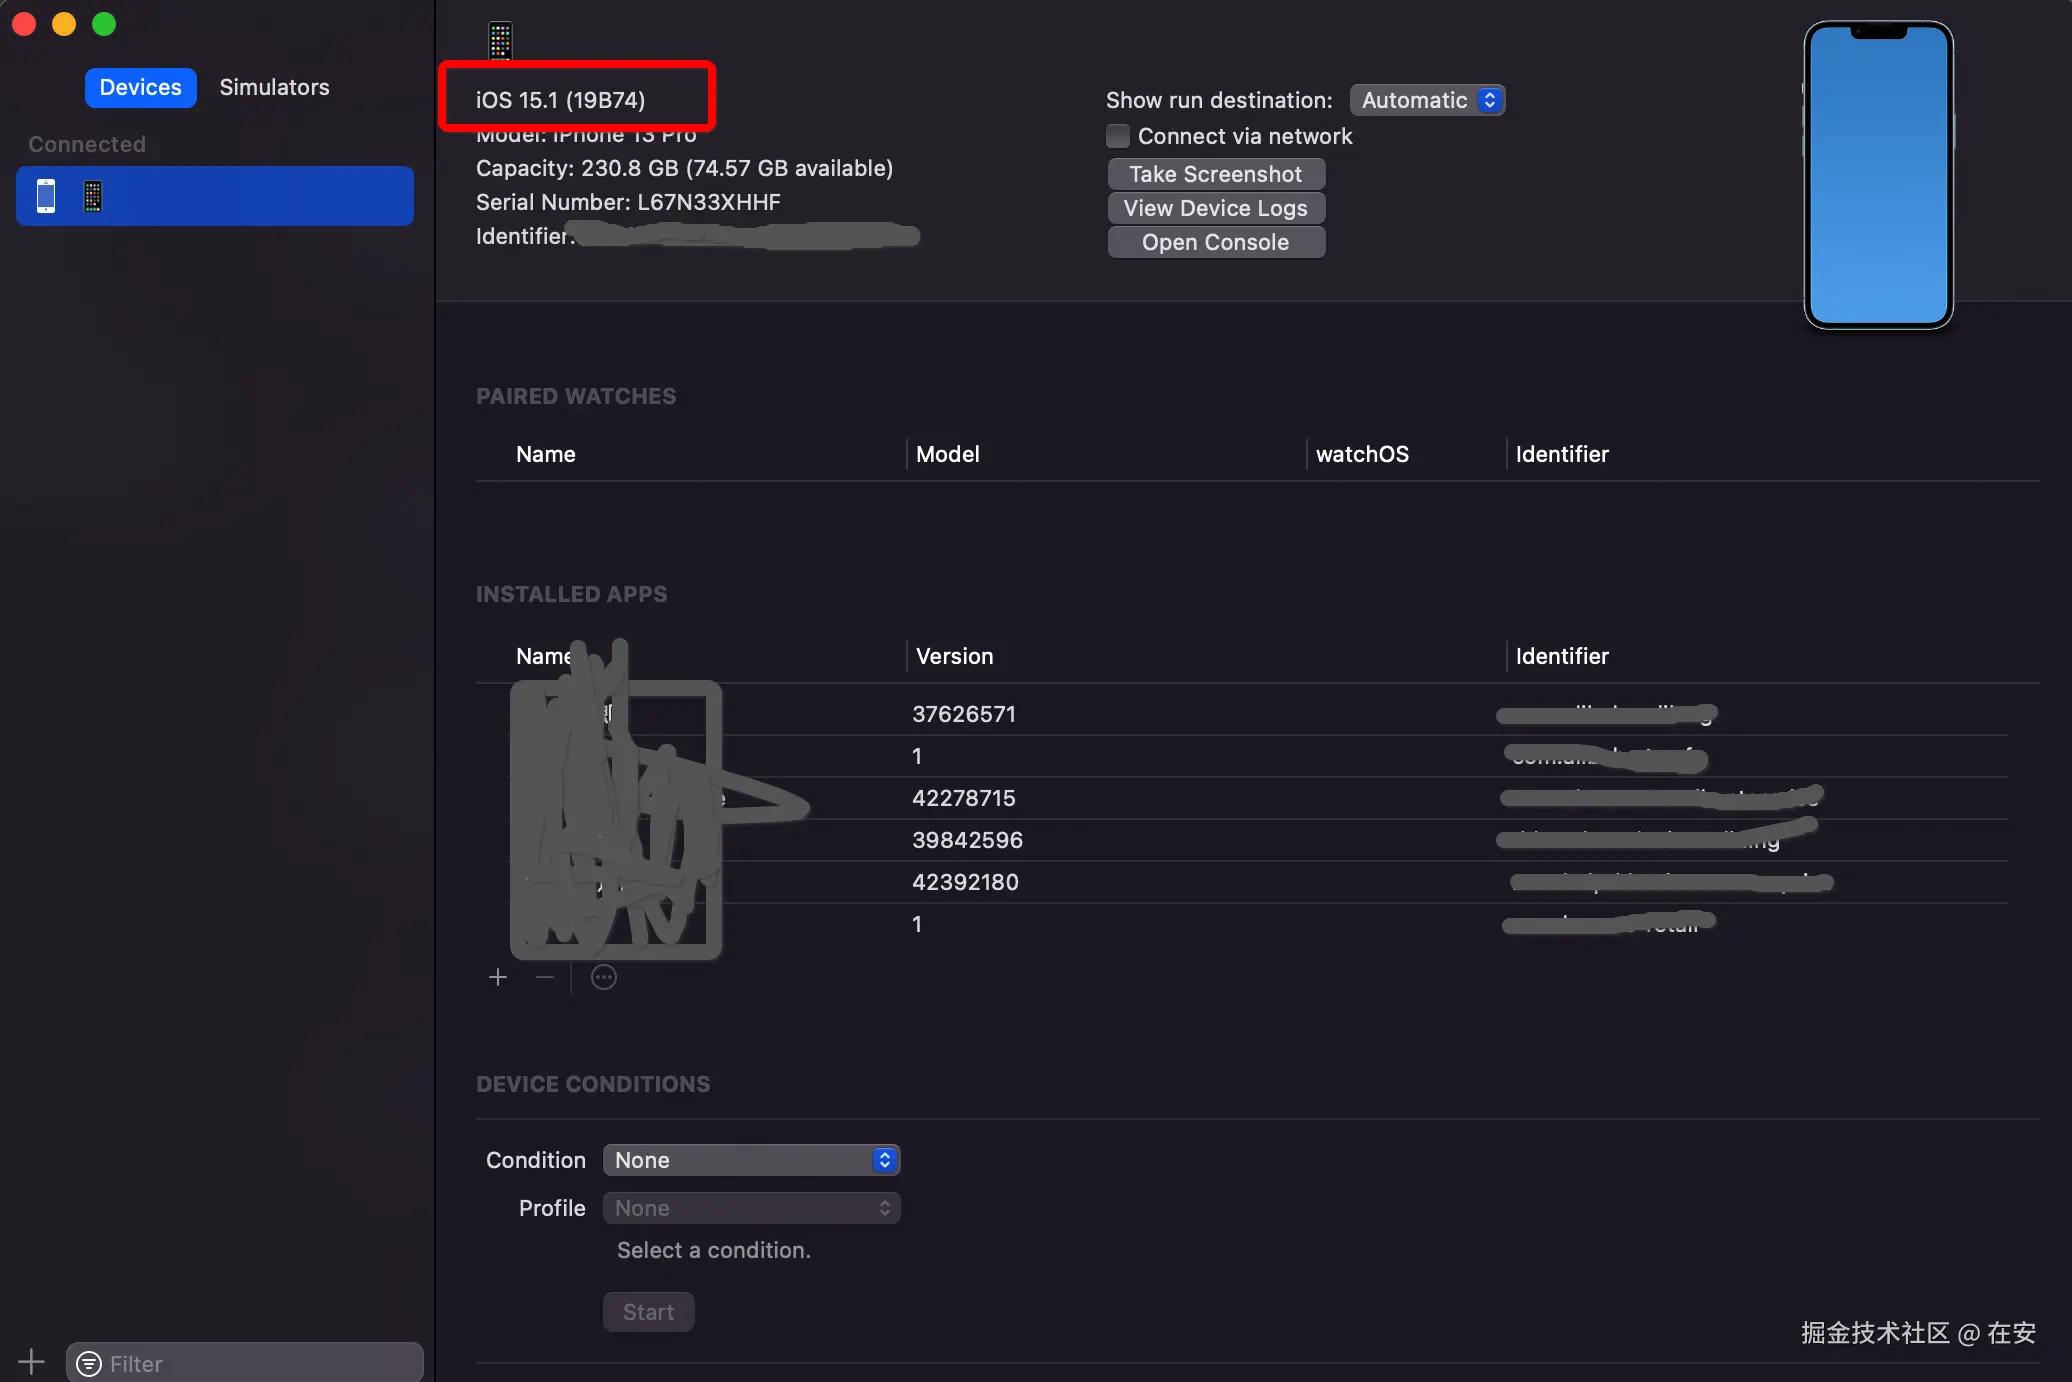Open the Condition None dropdown

[751, 1160]
